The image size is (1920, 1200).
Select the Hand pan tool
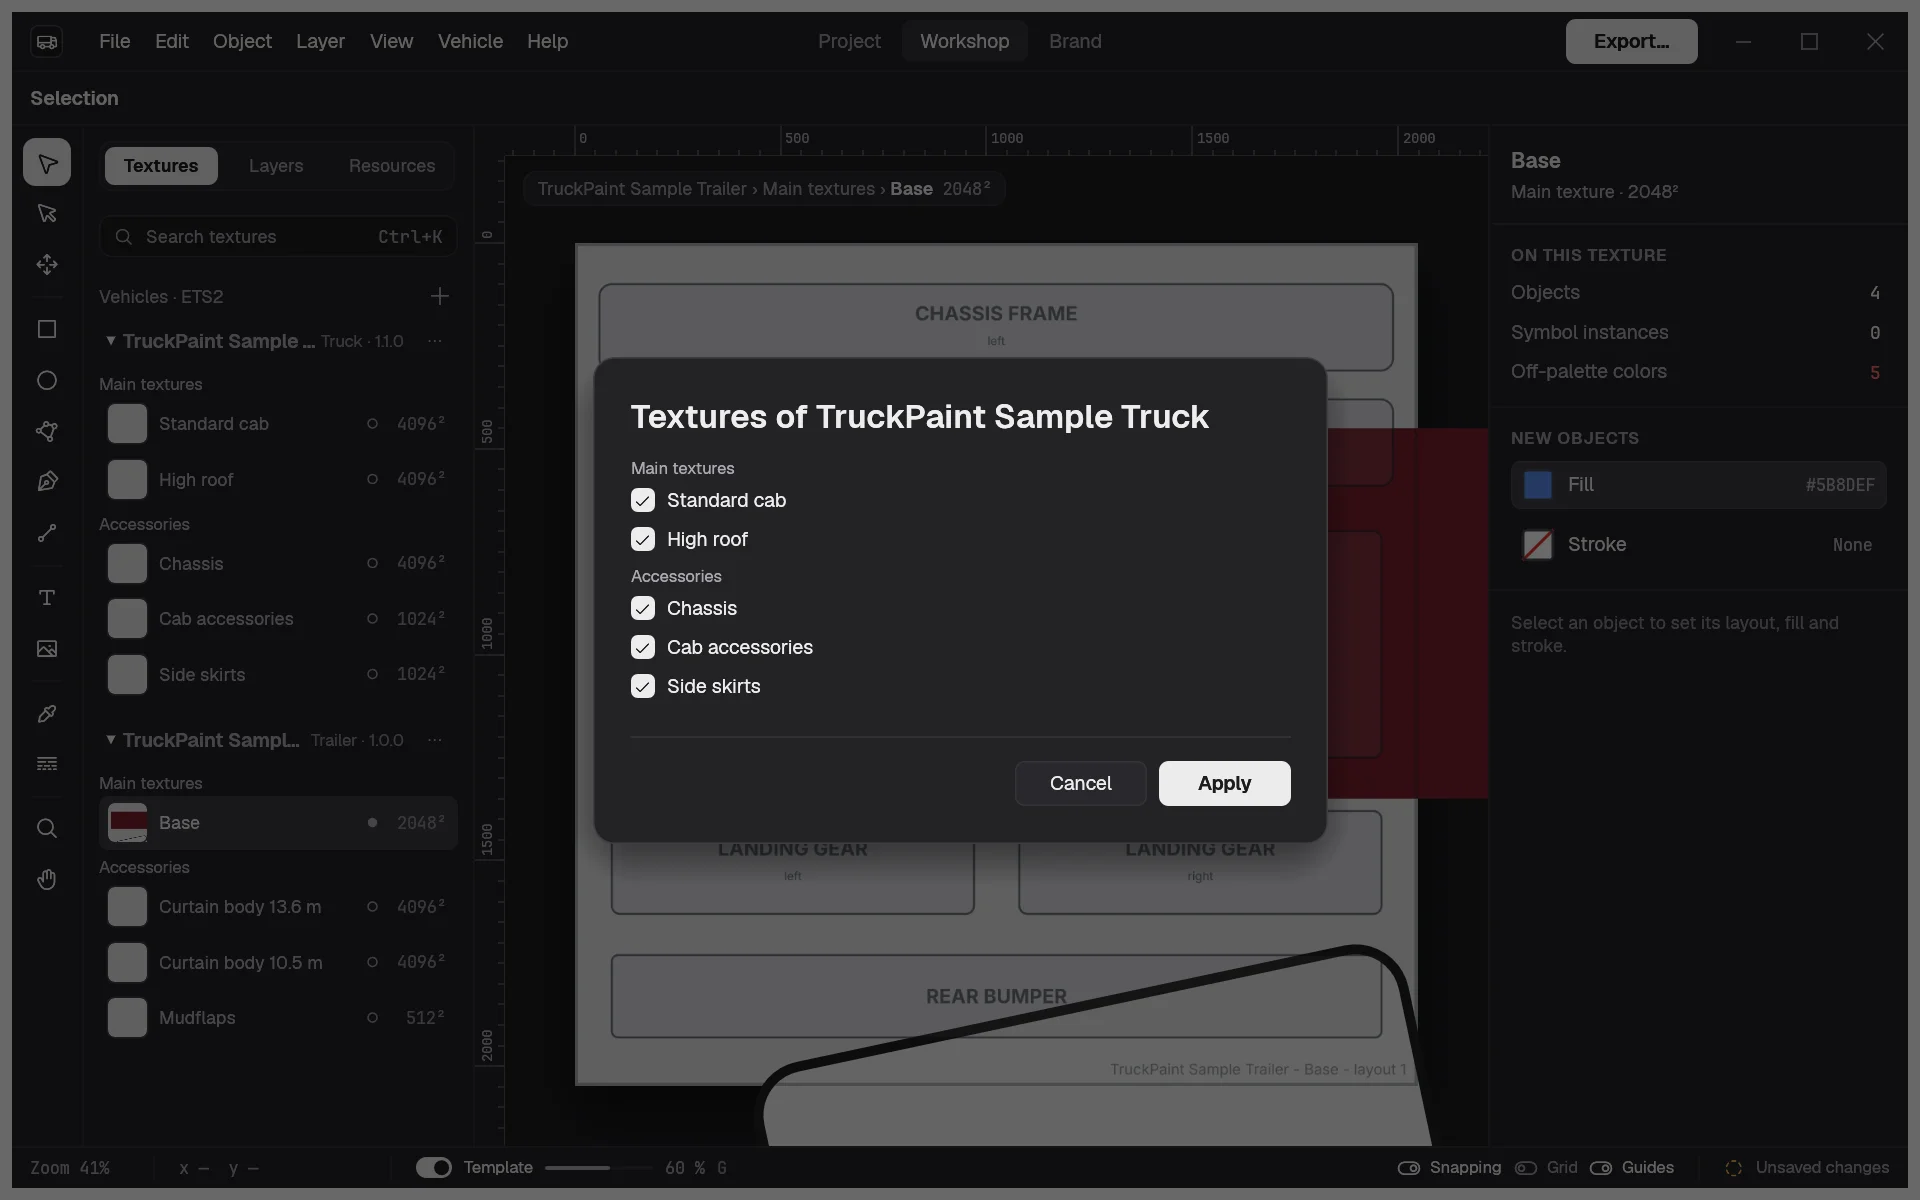click(x=47, y=879)
